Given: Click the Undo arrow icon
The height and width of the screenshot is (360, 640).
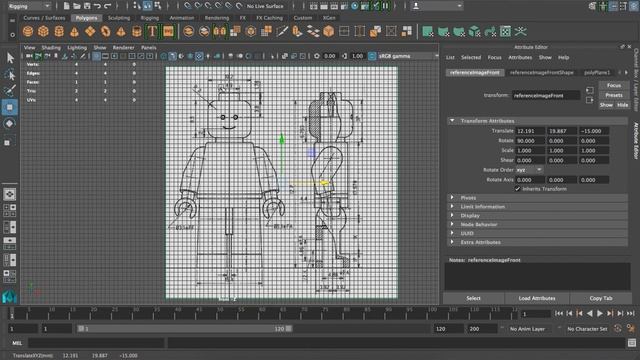Looking at the screenshot, I should (x=97, y=6).
